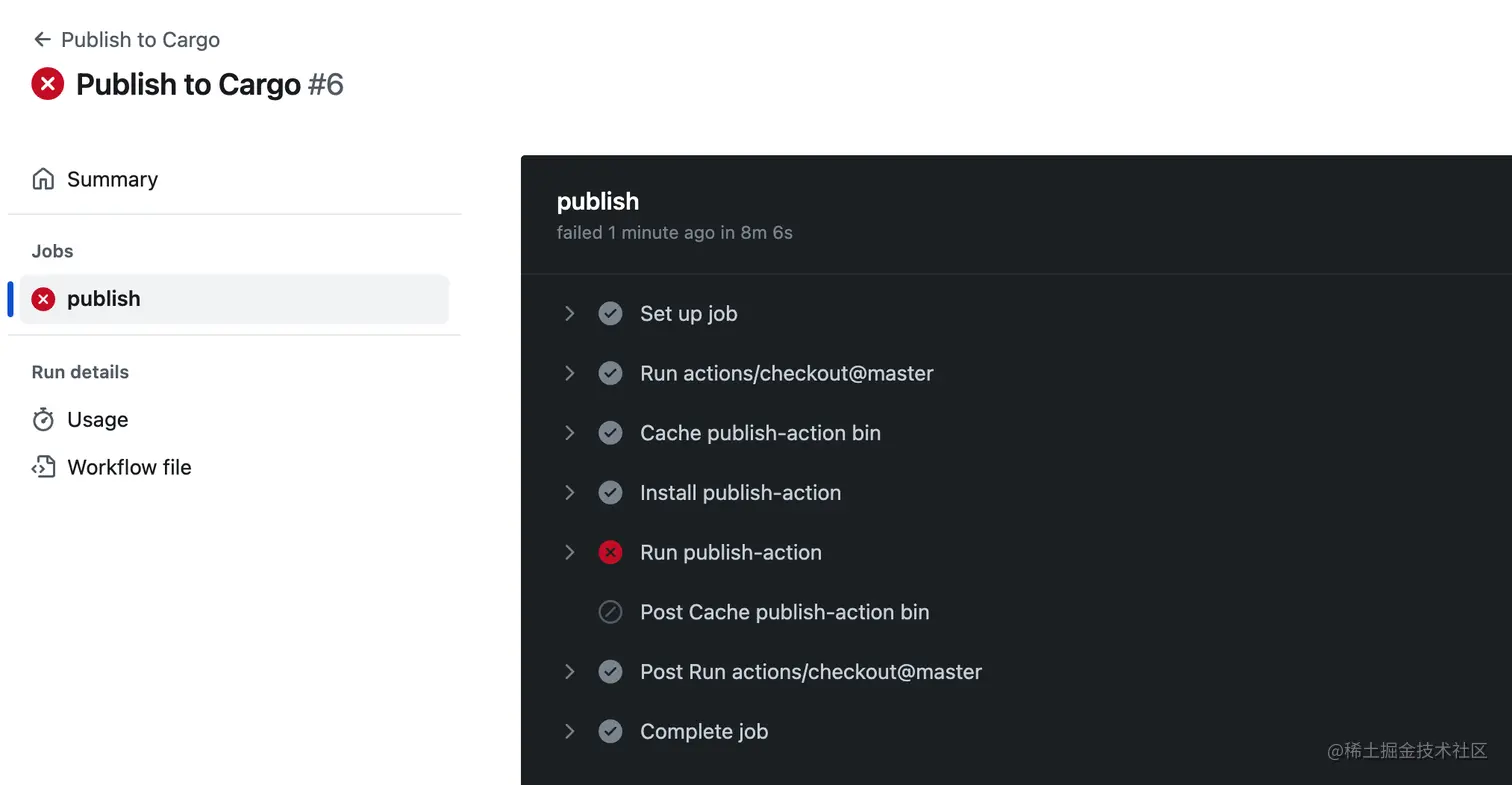Select the red failure icon for Run publish-action
The height and width of the screenshot is (785, 1512).
pos(610,552)
